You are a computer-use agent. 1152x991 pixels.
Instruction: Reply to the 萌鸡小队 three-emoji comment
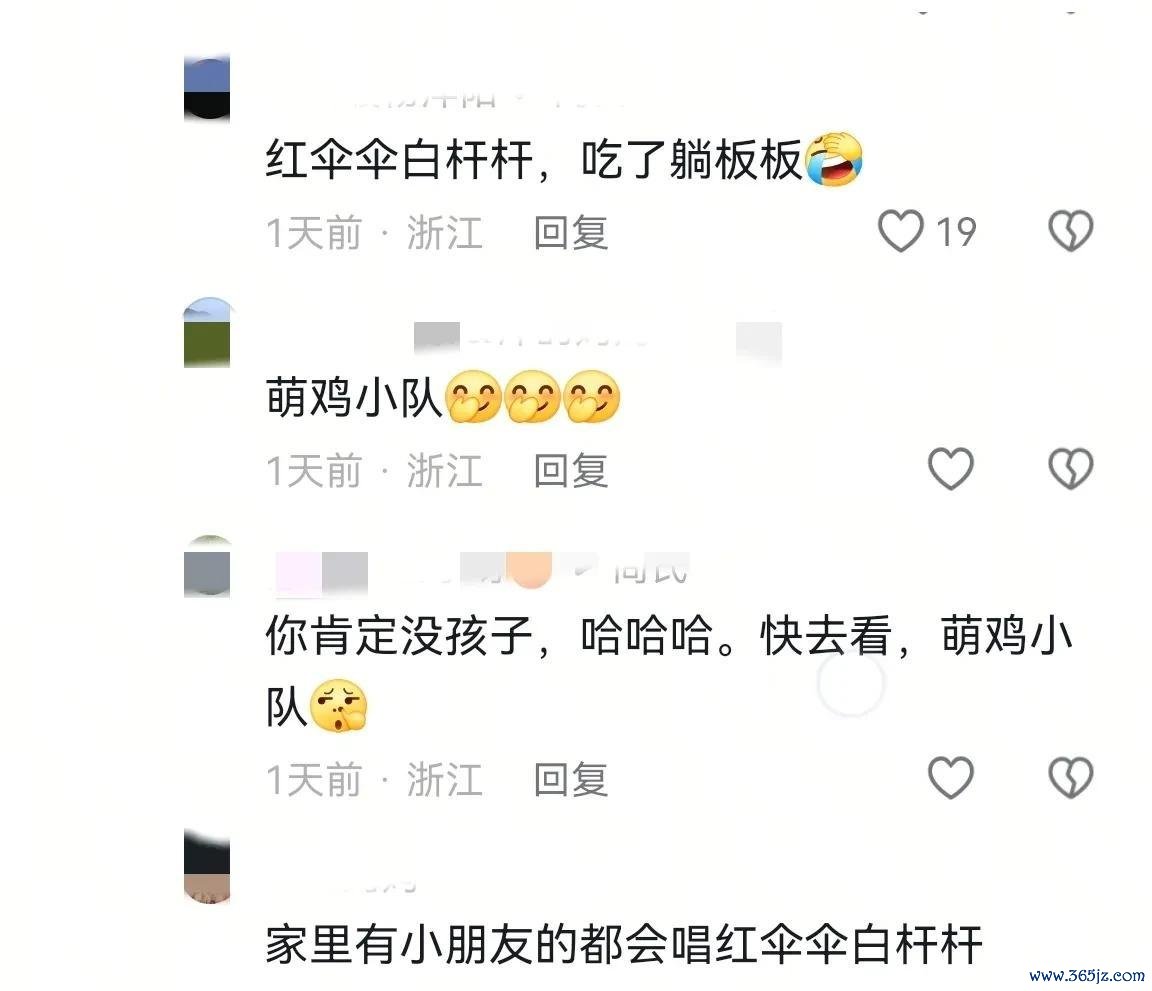[x=571, y=471]
